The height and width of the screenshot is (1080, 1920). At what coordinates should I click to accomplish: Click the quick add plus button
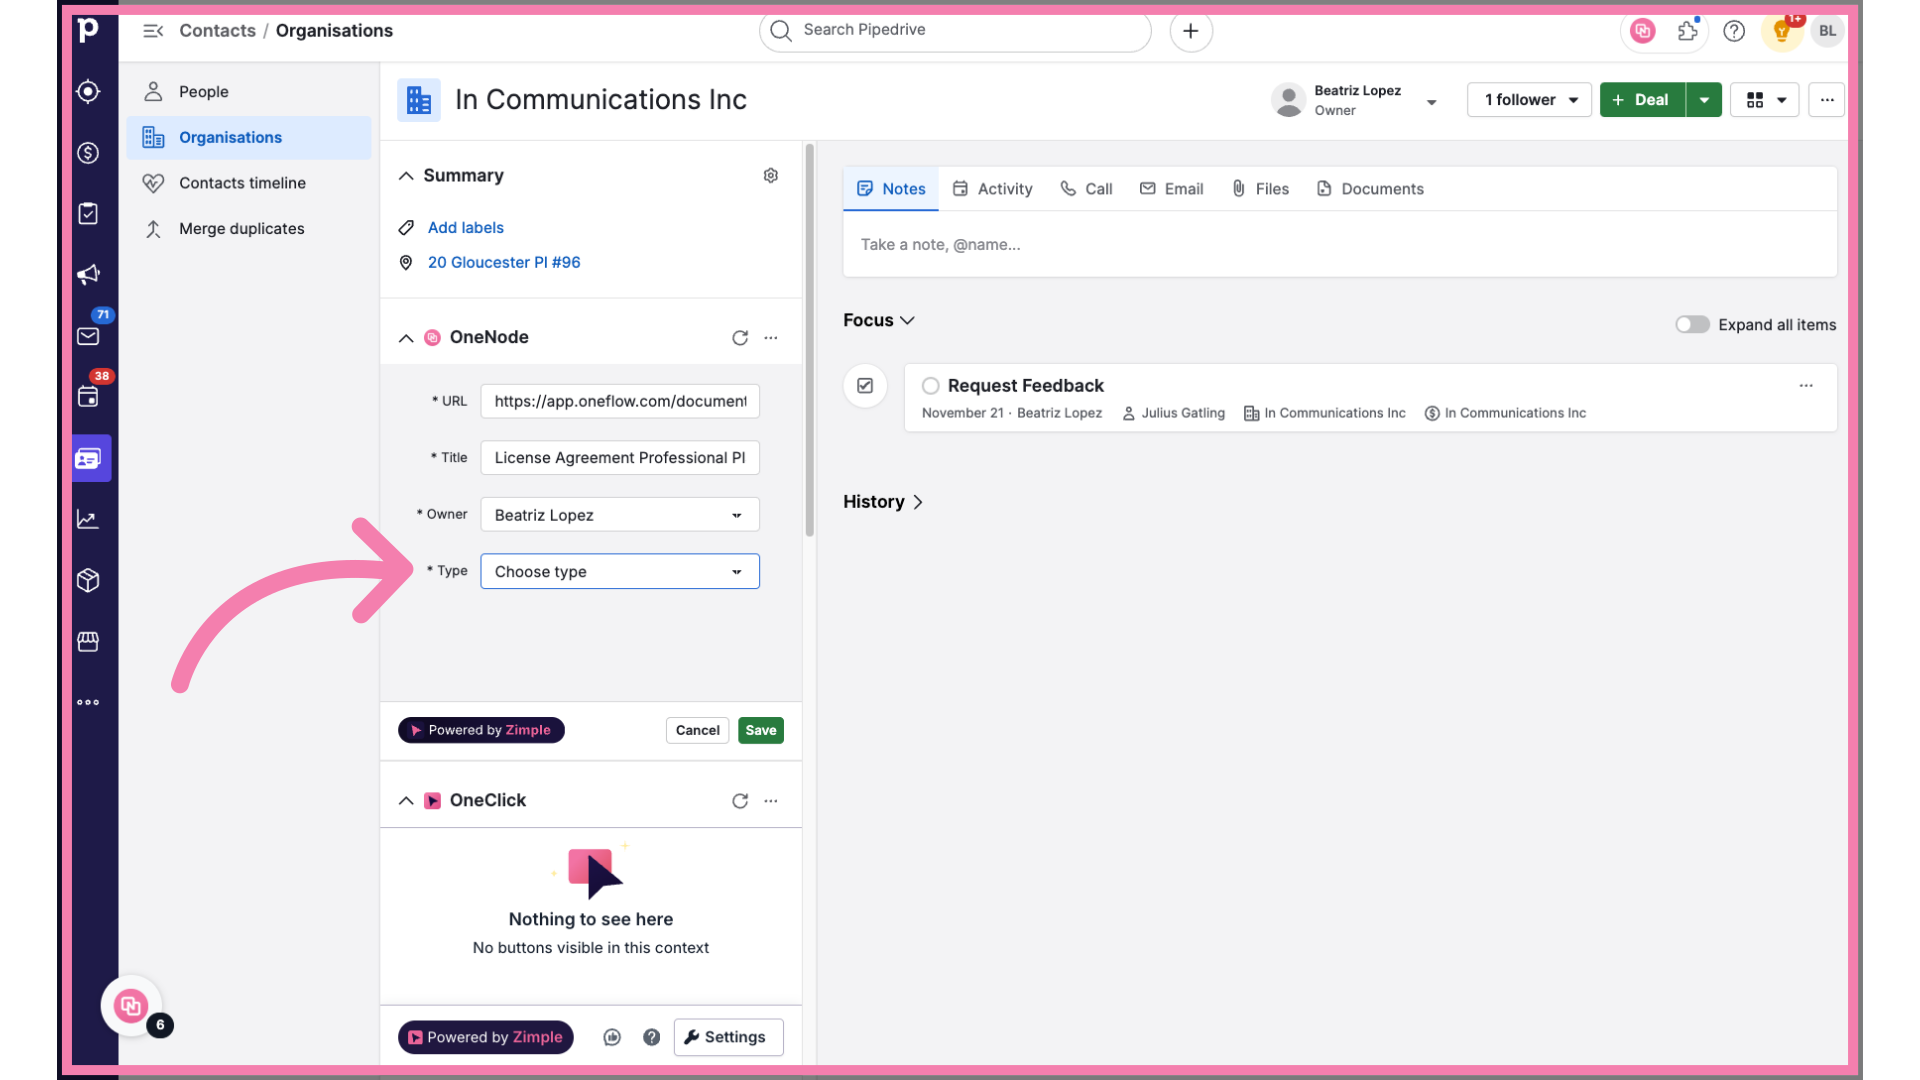[x=1190, y=31]
